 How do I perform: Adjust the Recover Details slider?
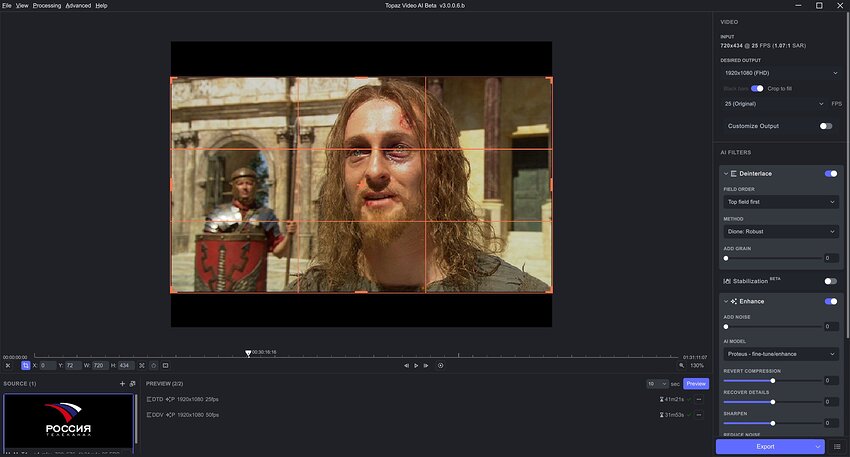tap(773, 402)
